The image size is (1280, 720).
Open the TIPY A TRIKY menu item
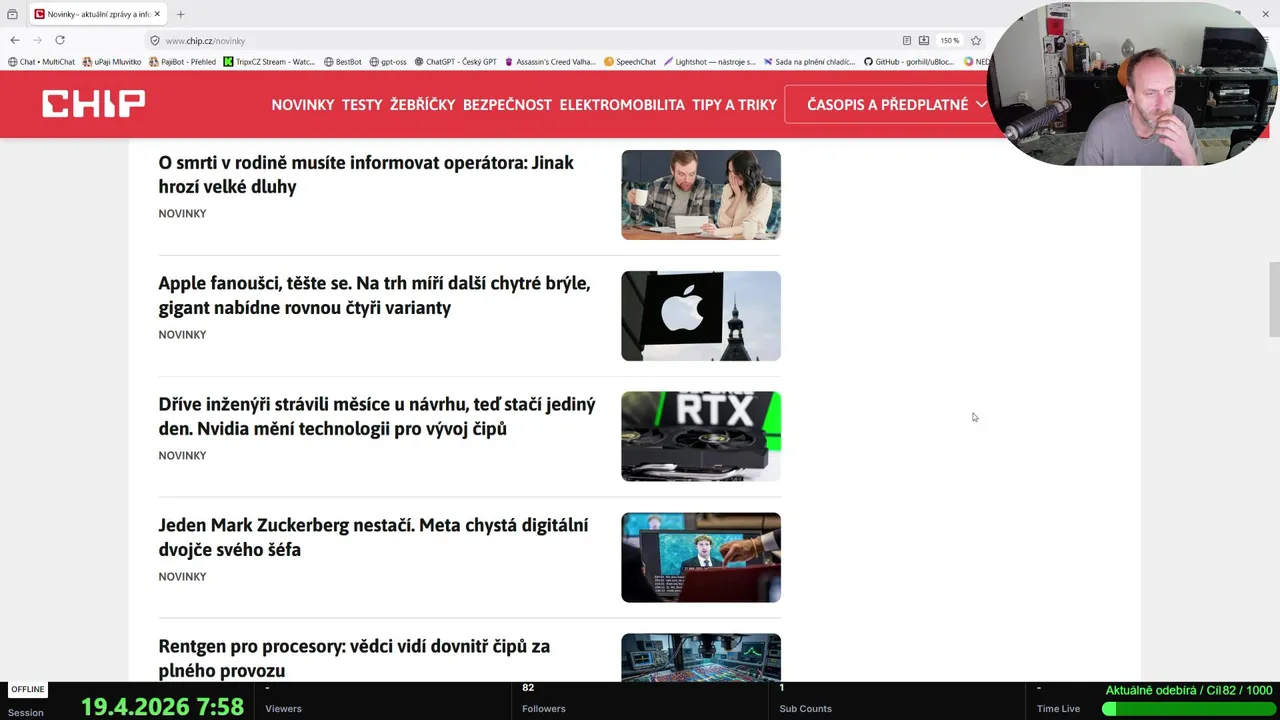pyautogui.click(x=734, y=104)
